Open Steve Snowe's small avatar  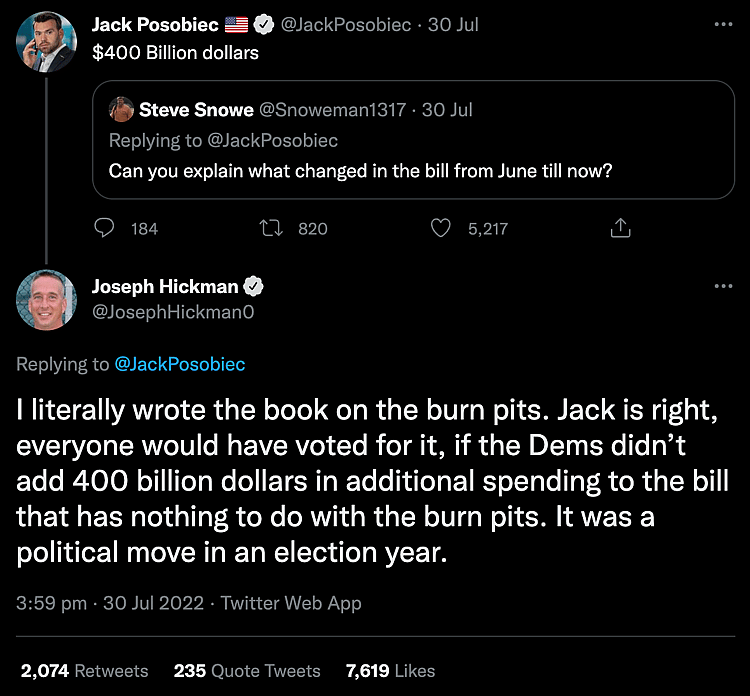[121, 109]
